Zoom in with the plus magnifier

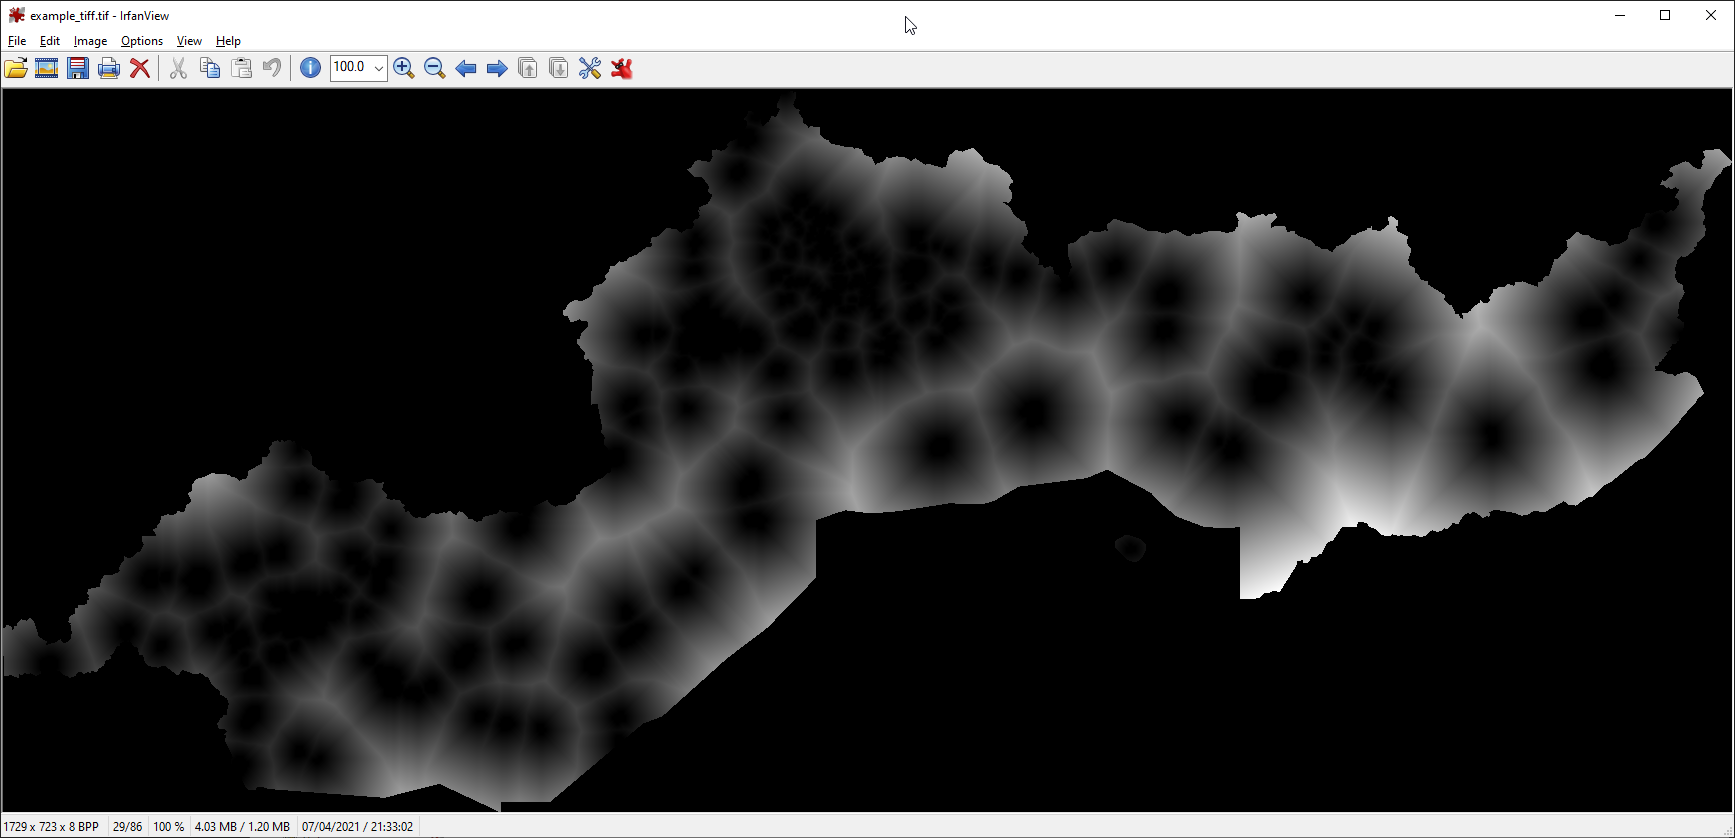tap(404, 68)
